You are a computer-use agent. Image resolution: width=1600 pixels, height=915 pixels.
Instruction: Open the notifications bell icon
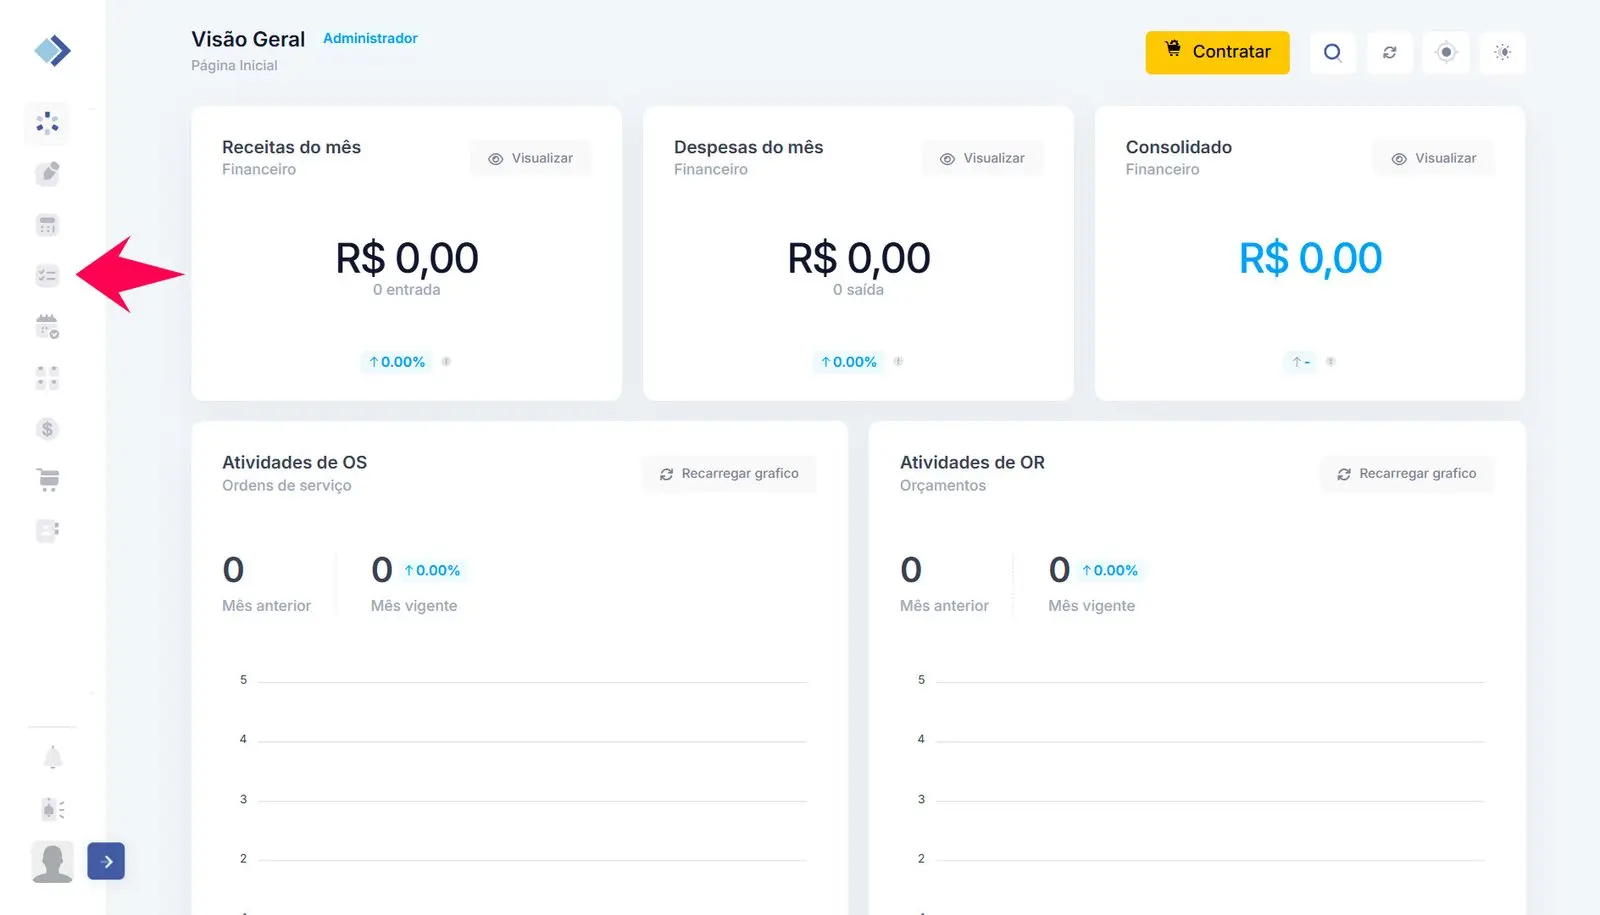53,758
